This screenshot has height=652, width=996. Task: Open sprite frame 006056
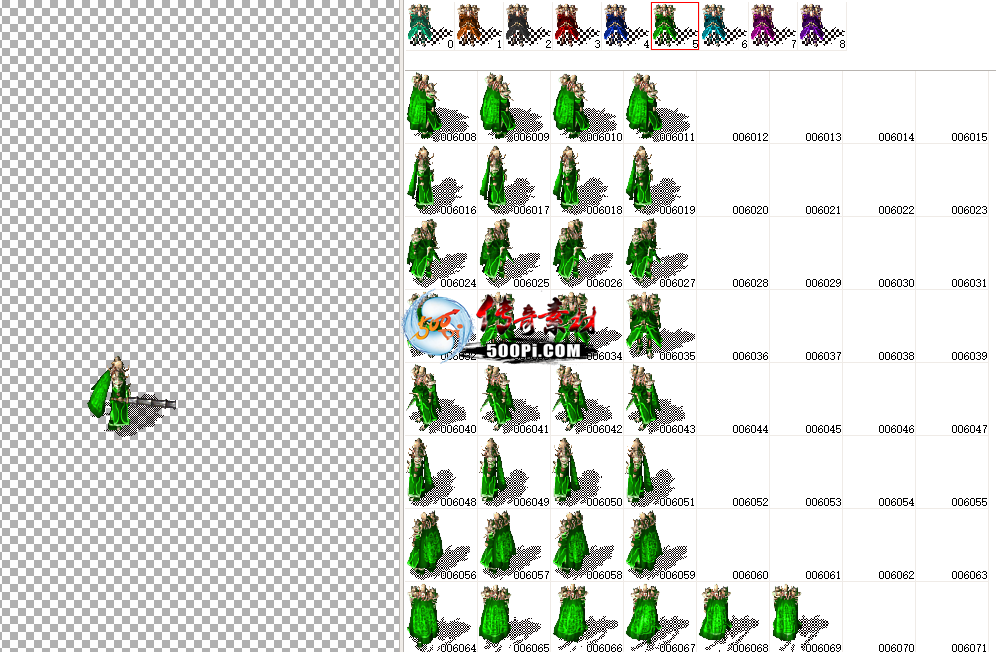pos(441,545)
